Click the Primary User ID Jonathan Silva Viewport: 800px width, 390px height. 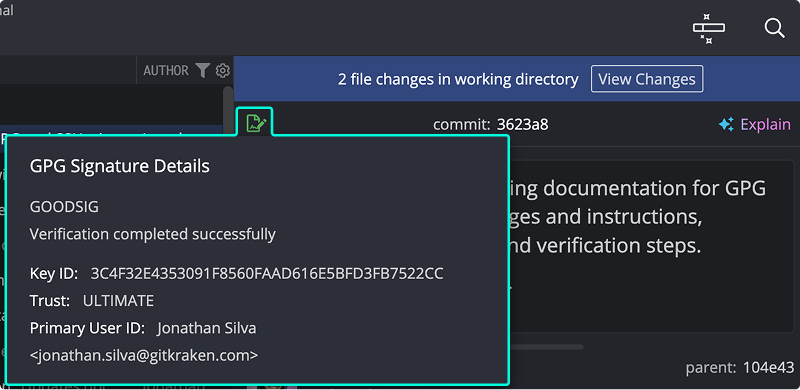click(x=207, y=328)
